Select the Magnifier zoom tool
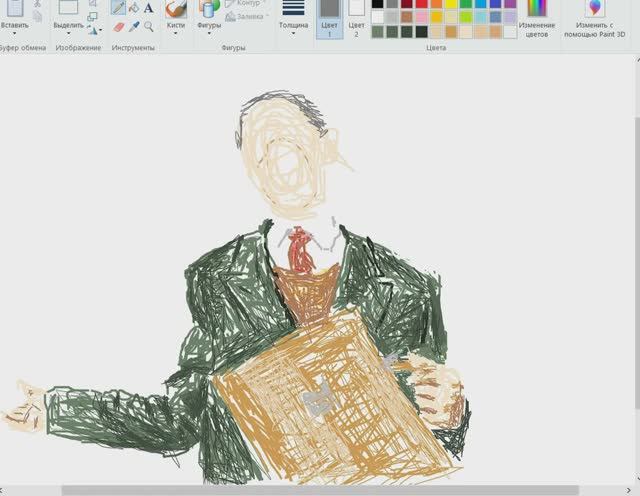640x496 pixels. [x=149, y=27]
